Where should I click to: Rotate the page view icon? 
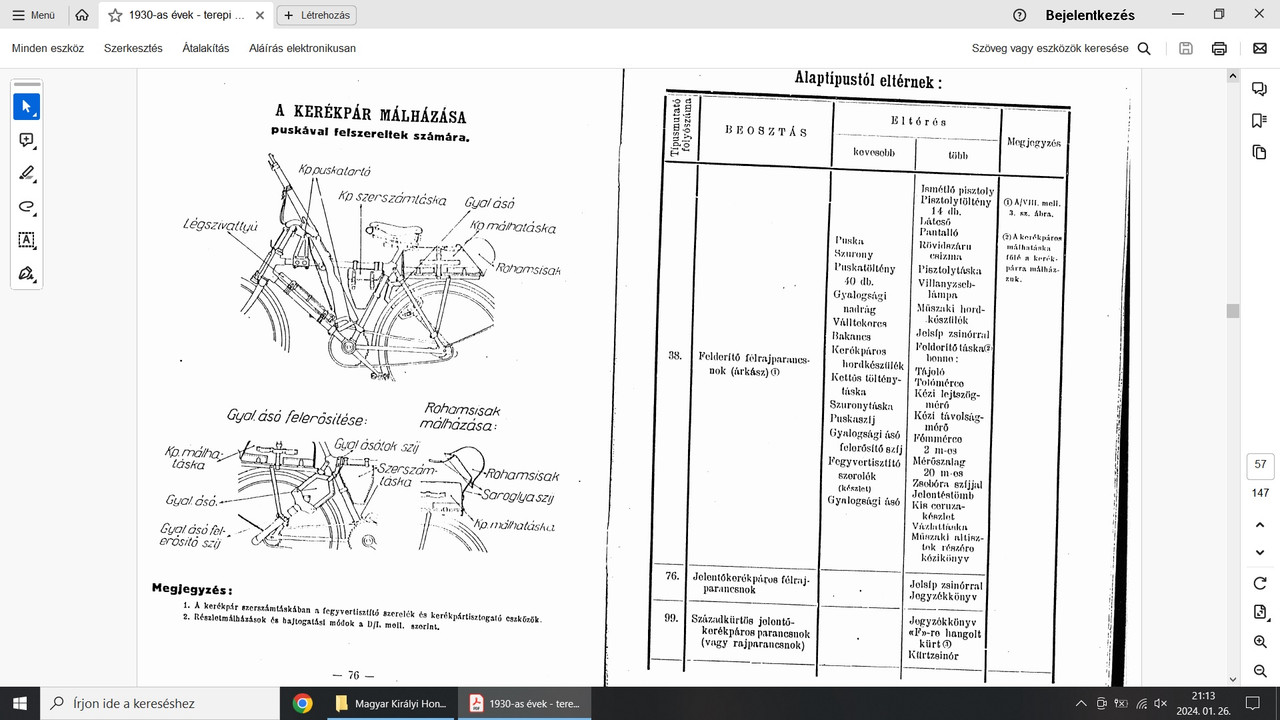(1260, 583)
